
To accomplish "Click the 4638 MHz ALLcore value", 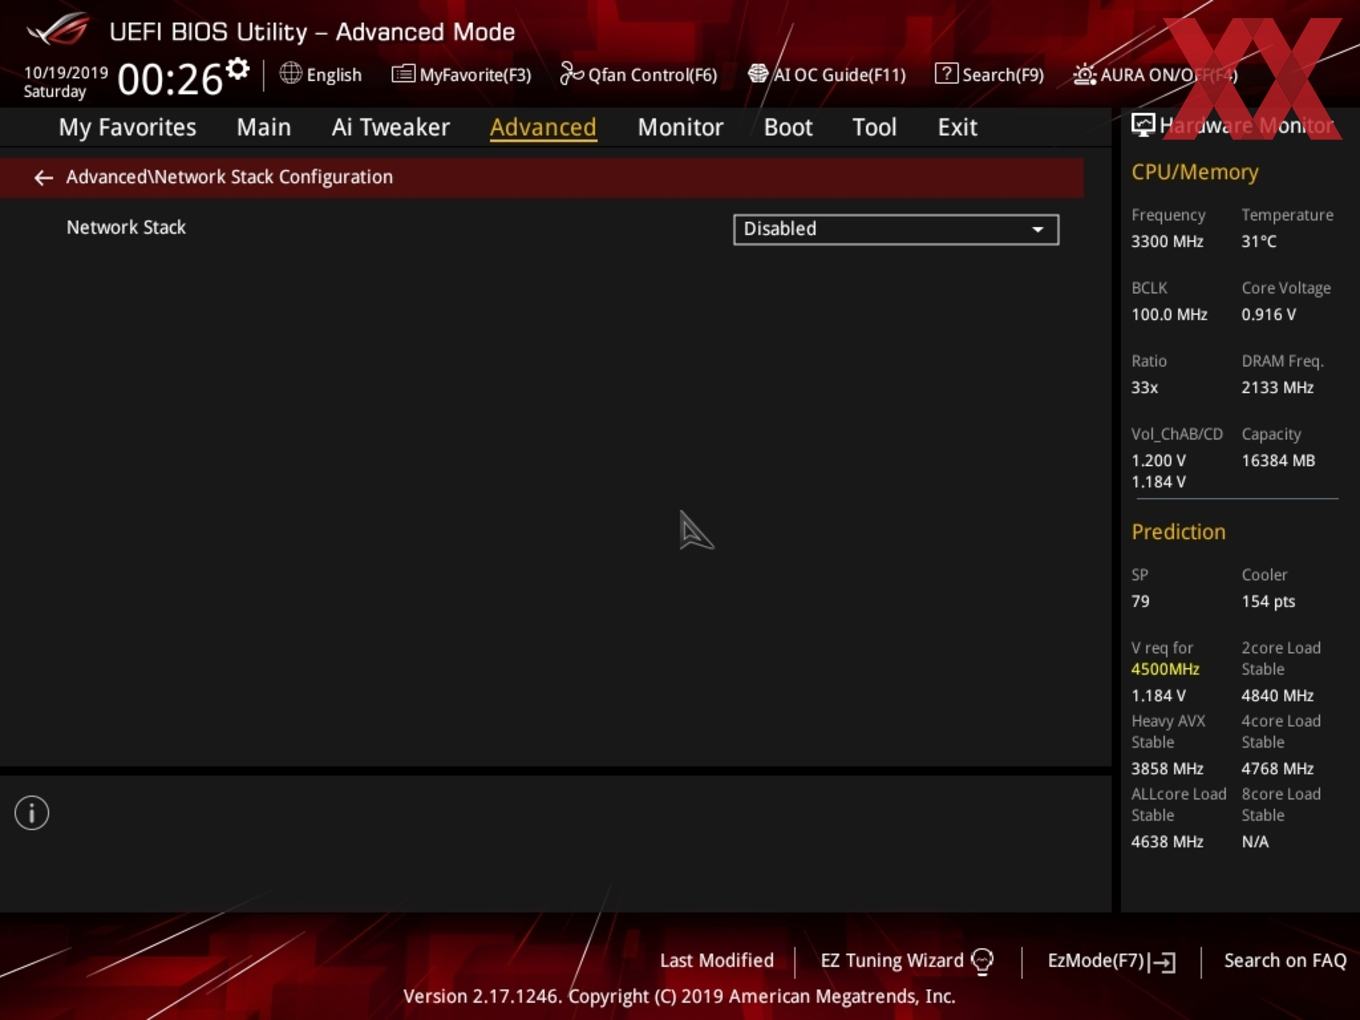I will point(1167,842).
